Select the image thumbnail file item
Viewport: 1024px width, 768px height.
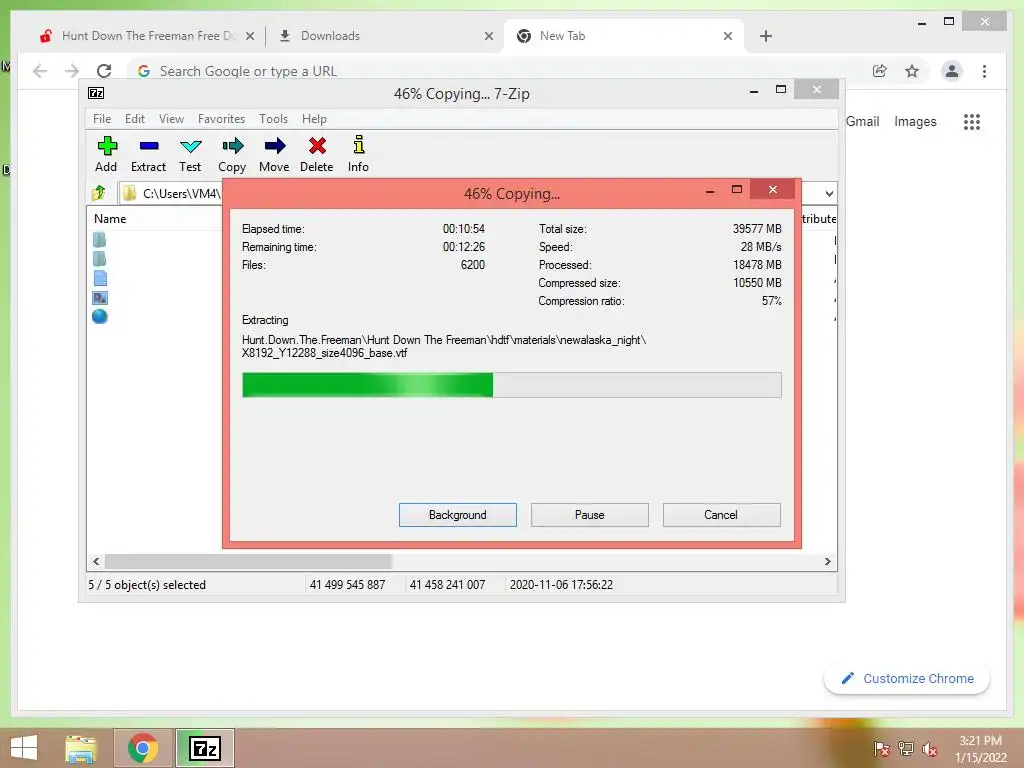[x=100, y=298]
